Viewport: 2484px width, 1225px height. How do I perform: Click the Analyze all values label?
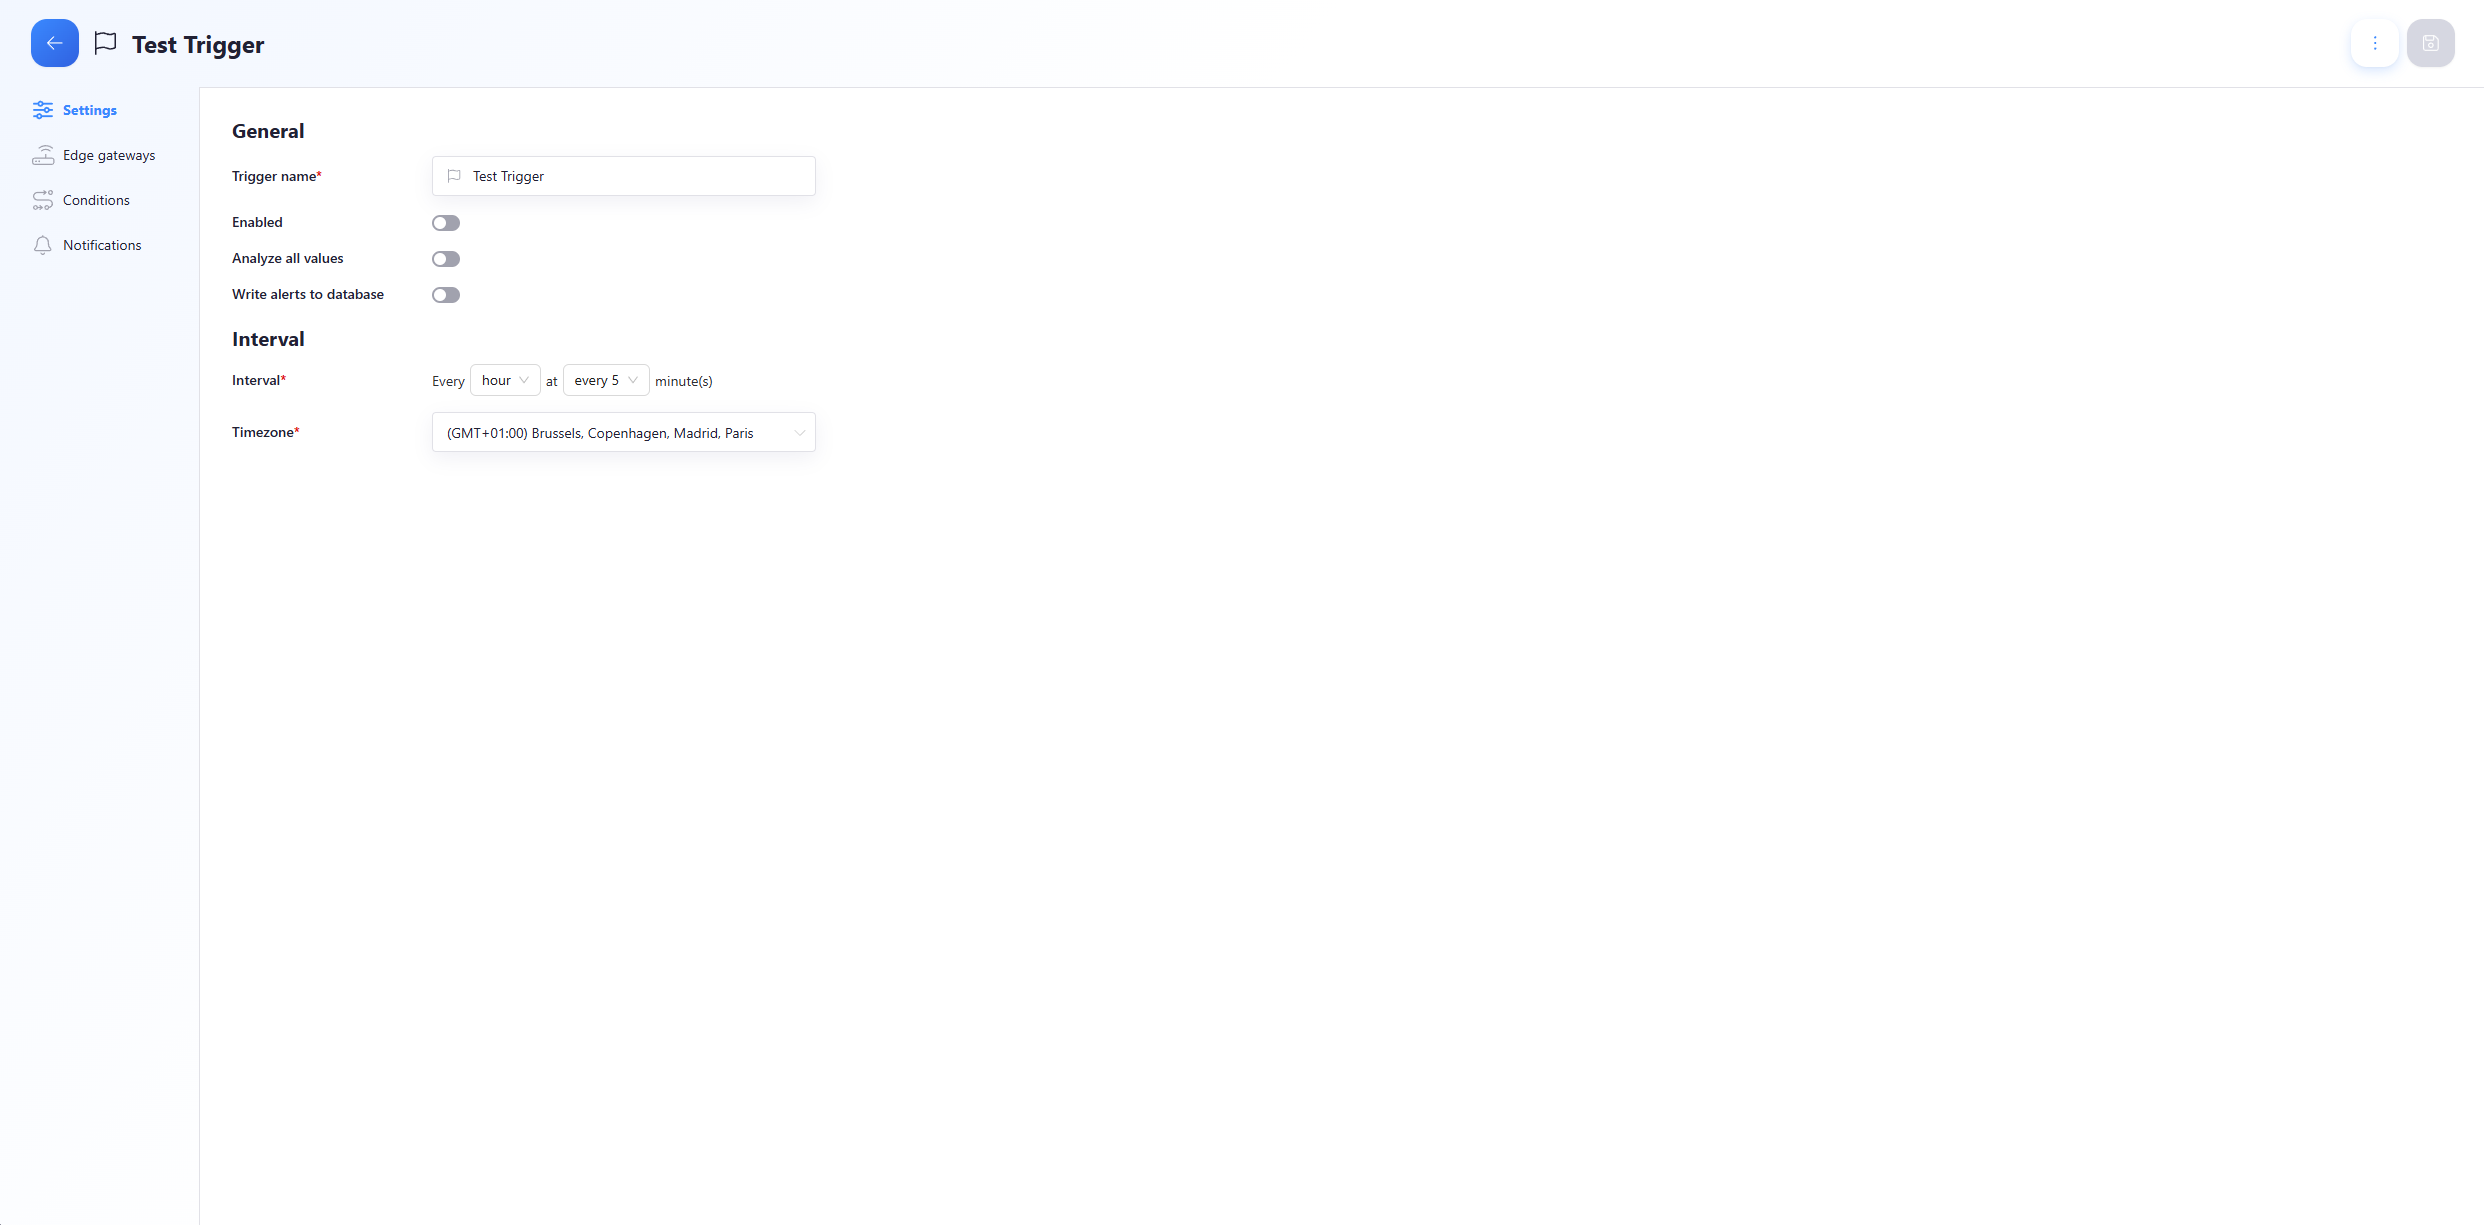(x=288, y=258)
